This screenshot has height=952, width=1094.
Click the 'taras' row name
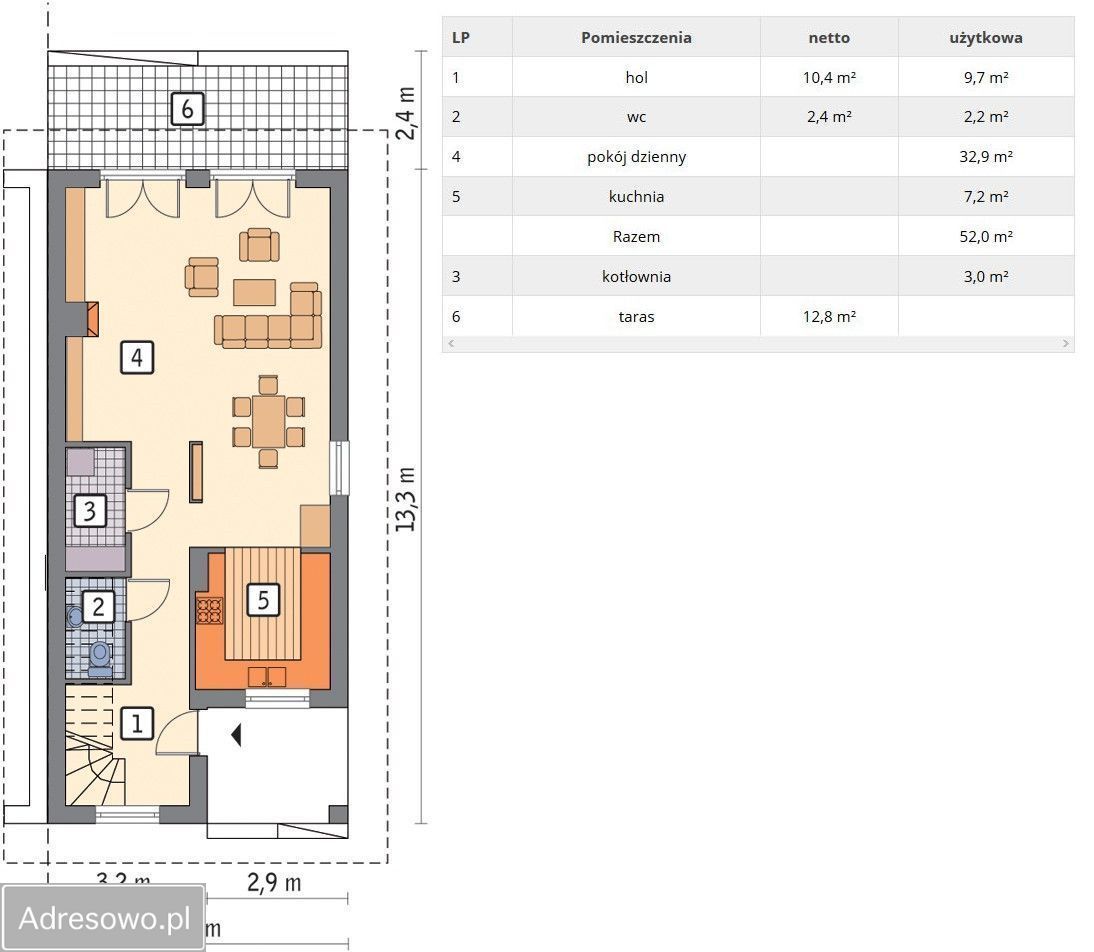pyautogui.click(x=636, y=317)
